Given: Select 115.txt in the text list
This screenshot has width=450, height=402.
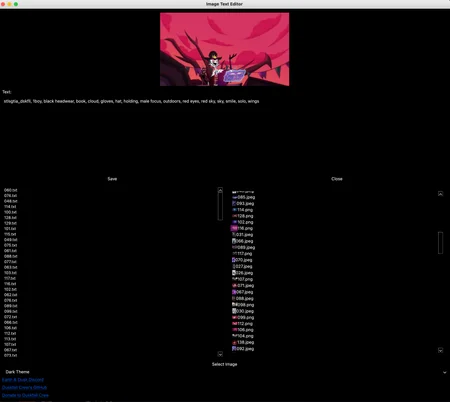Looking at the screenshot, I should [x=10, y=234].
